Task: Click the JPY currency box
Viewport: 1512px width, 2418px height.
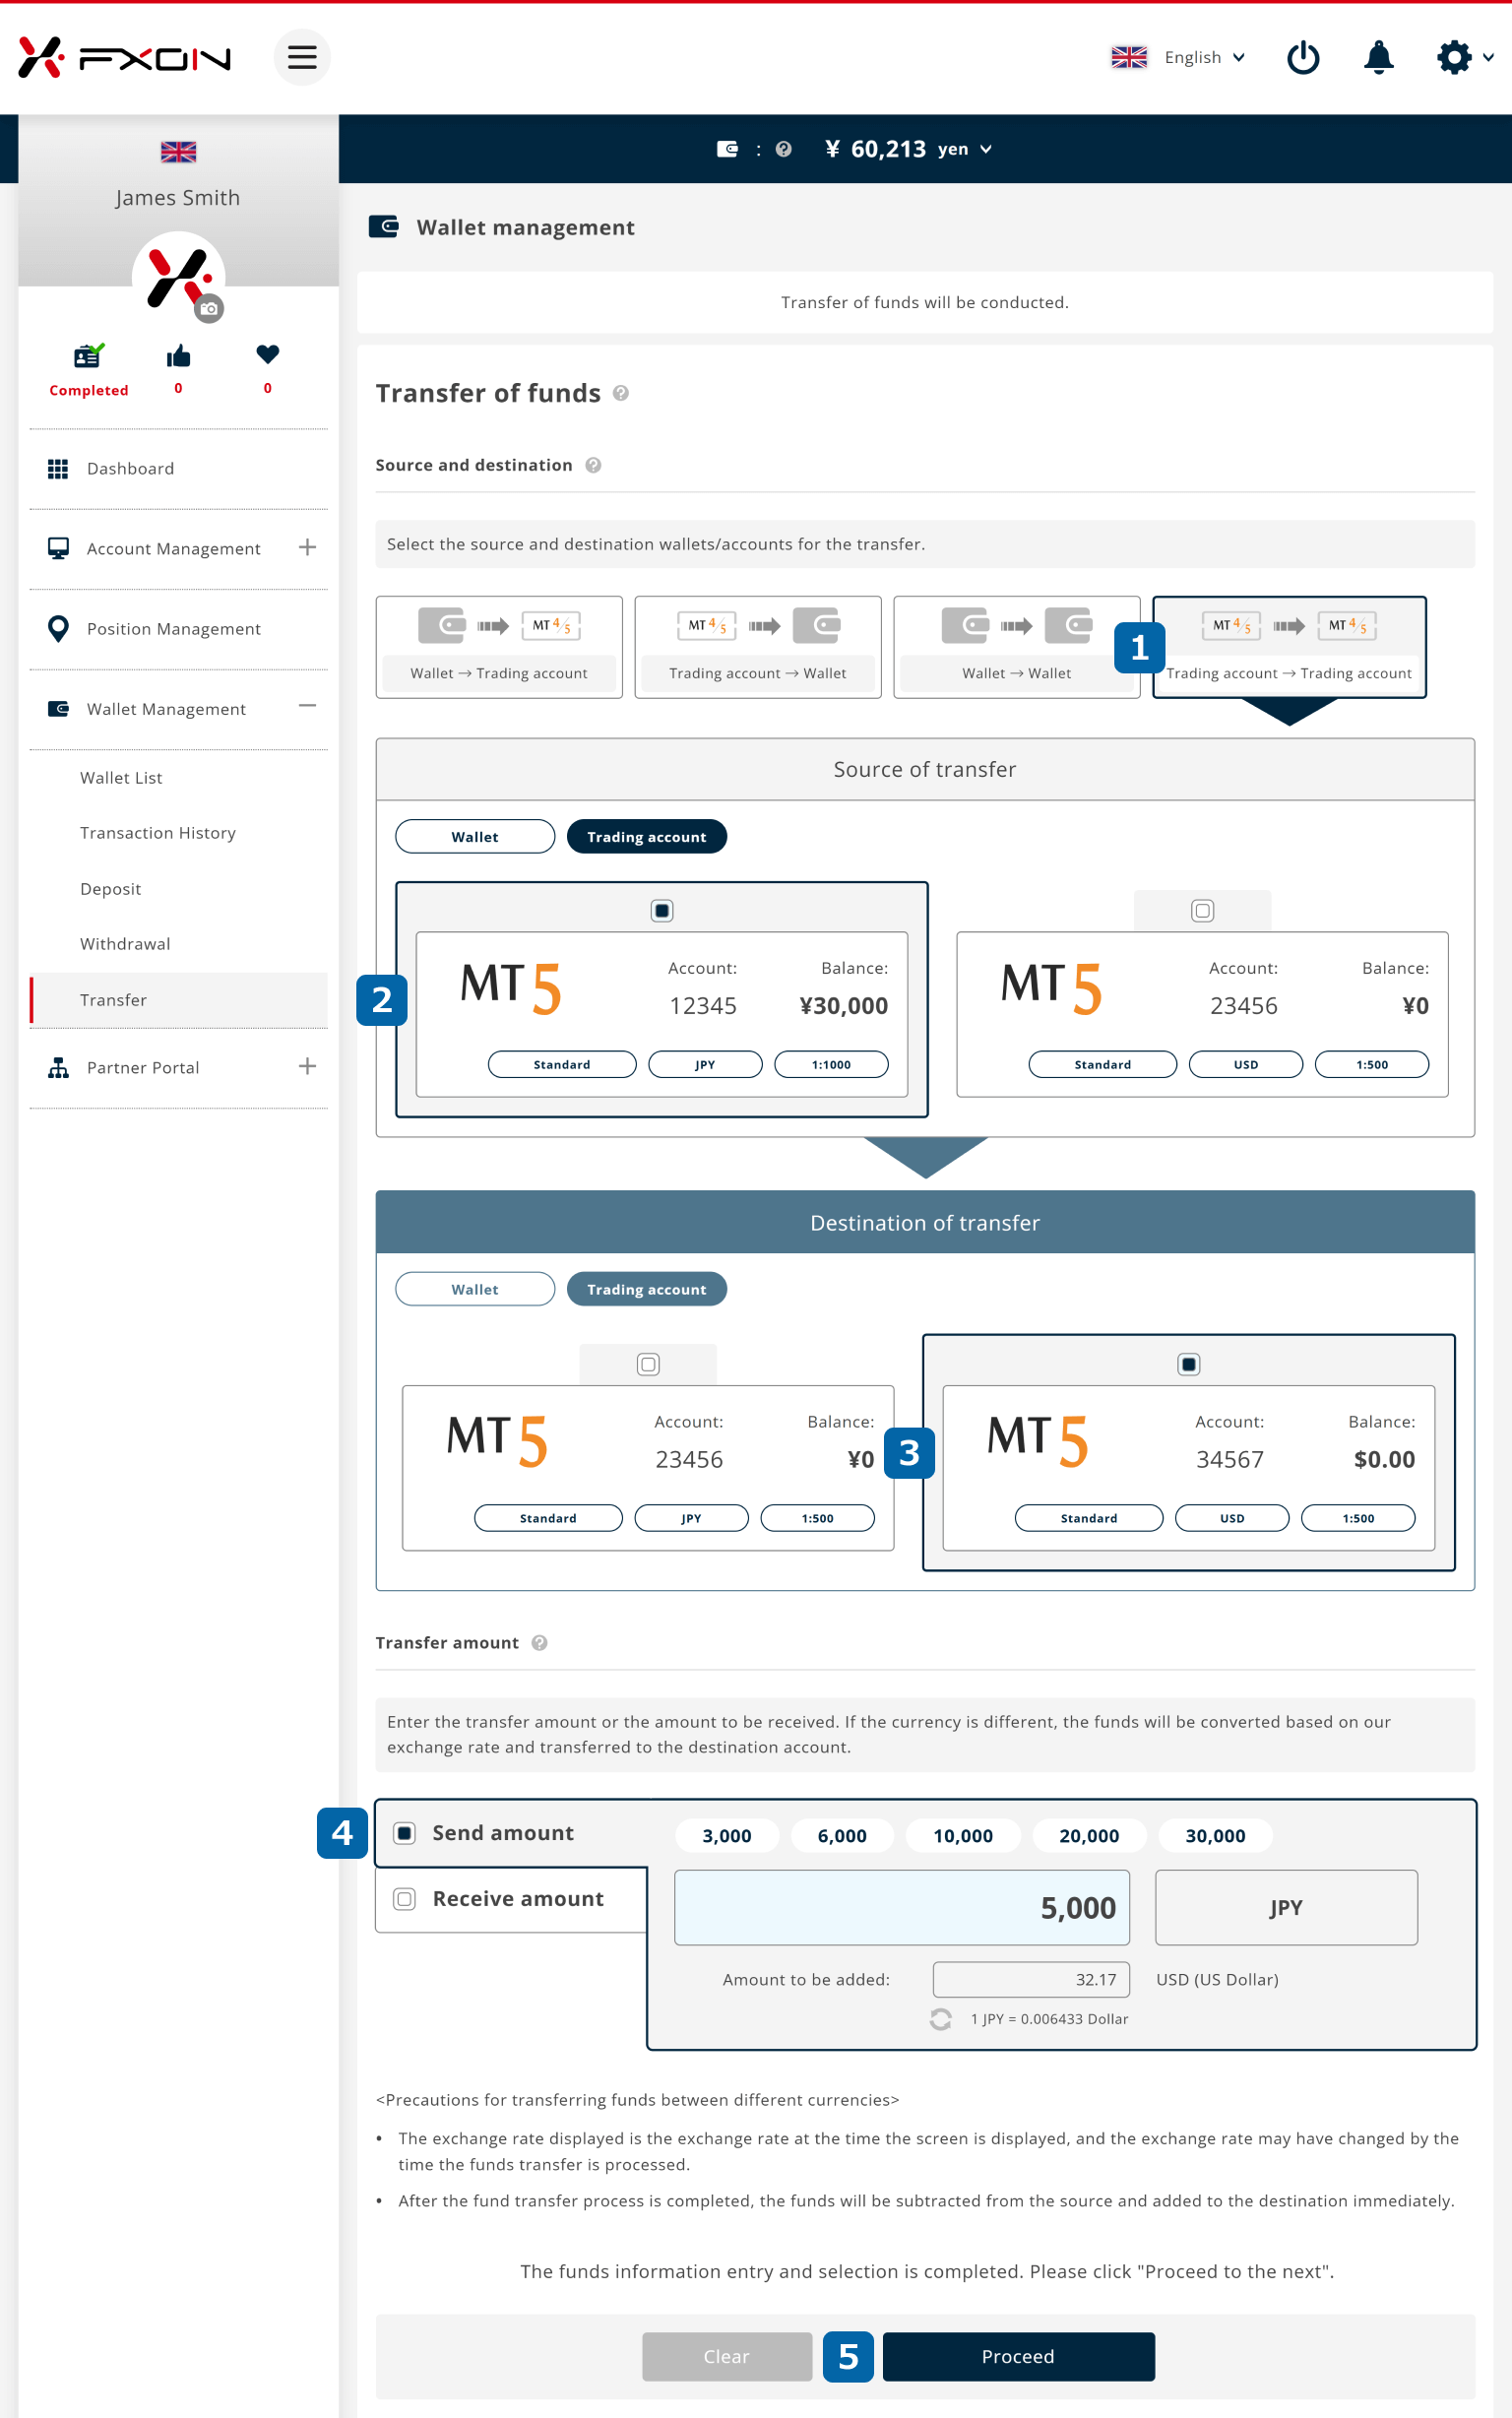Action: pos(1286,1908)
